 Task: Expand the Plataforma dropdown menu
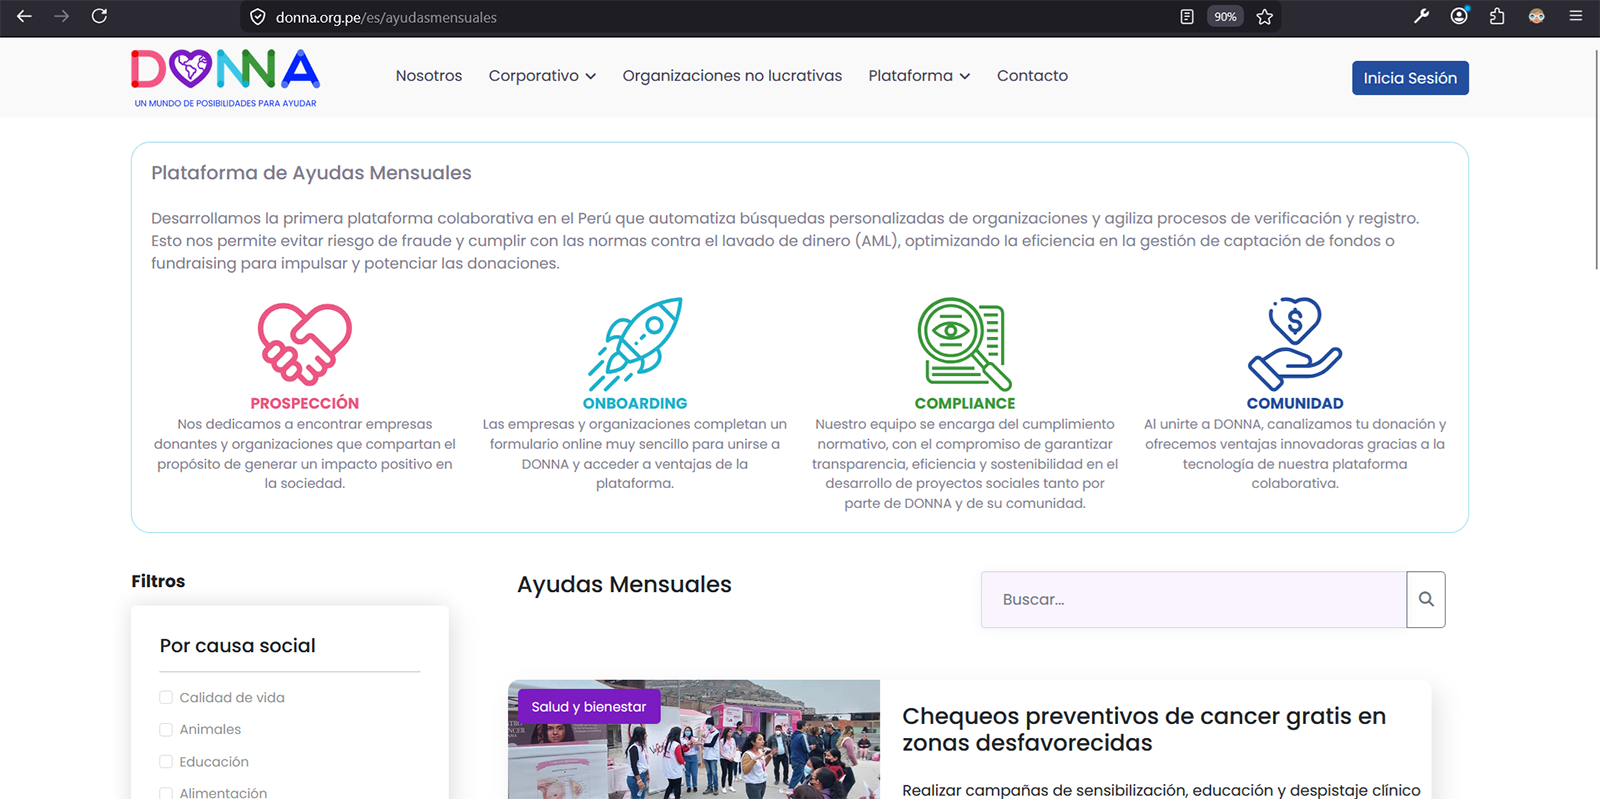[919, 76]
